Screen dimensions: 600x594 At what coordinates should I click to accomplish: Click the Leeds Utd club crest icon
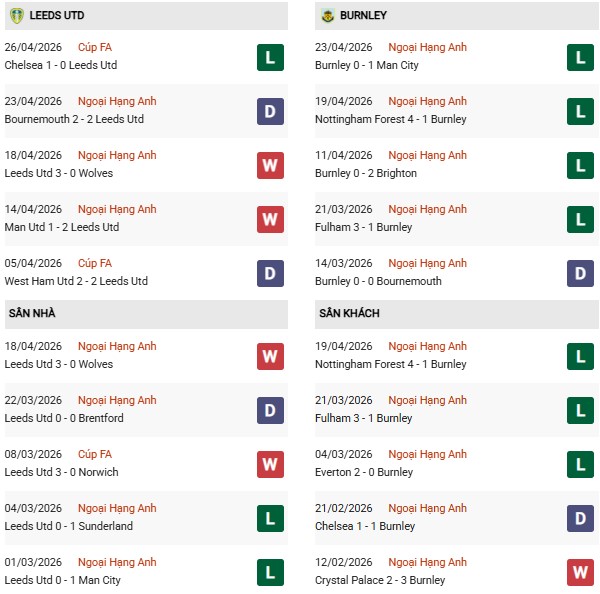(x=15, y=16)
